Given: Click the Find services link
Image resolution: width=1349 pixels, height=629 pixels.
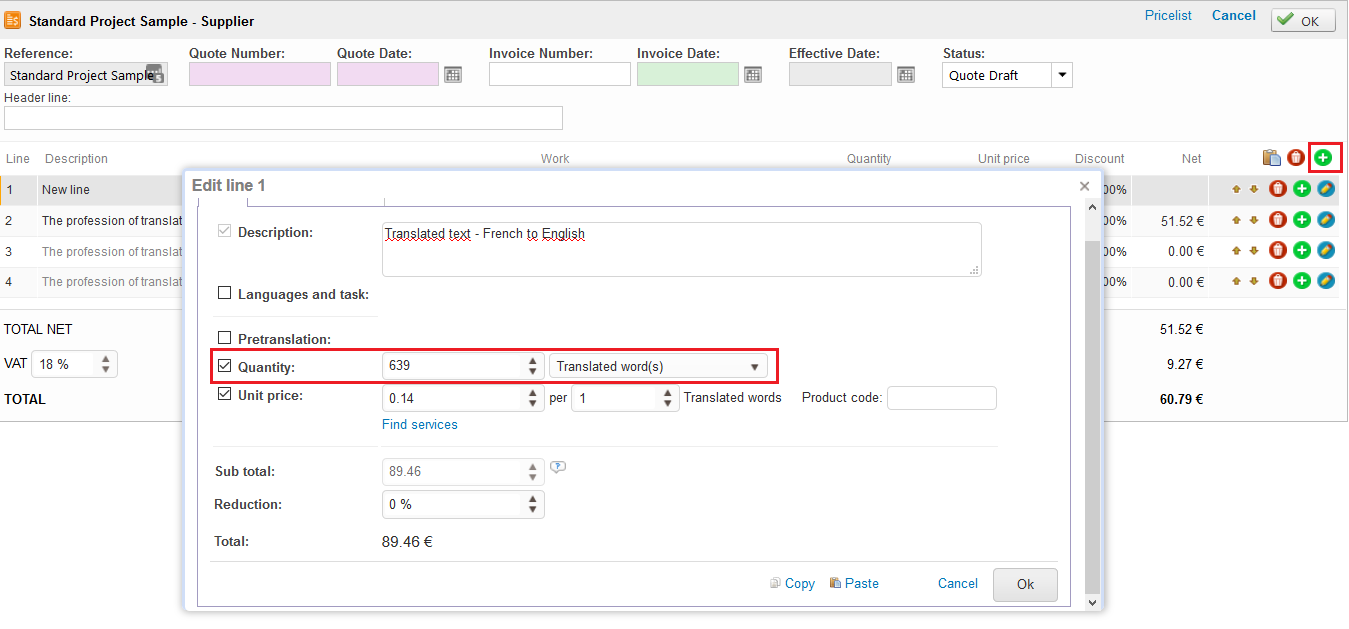Looking at the screenshot, I should (419, 425).
